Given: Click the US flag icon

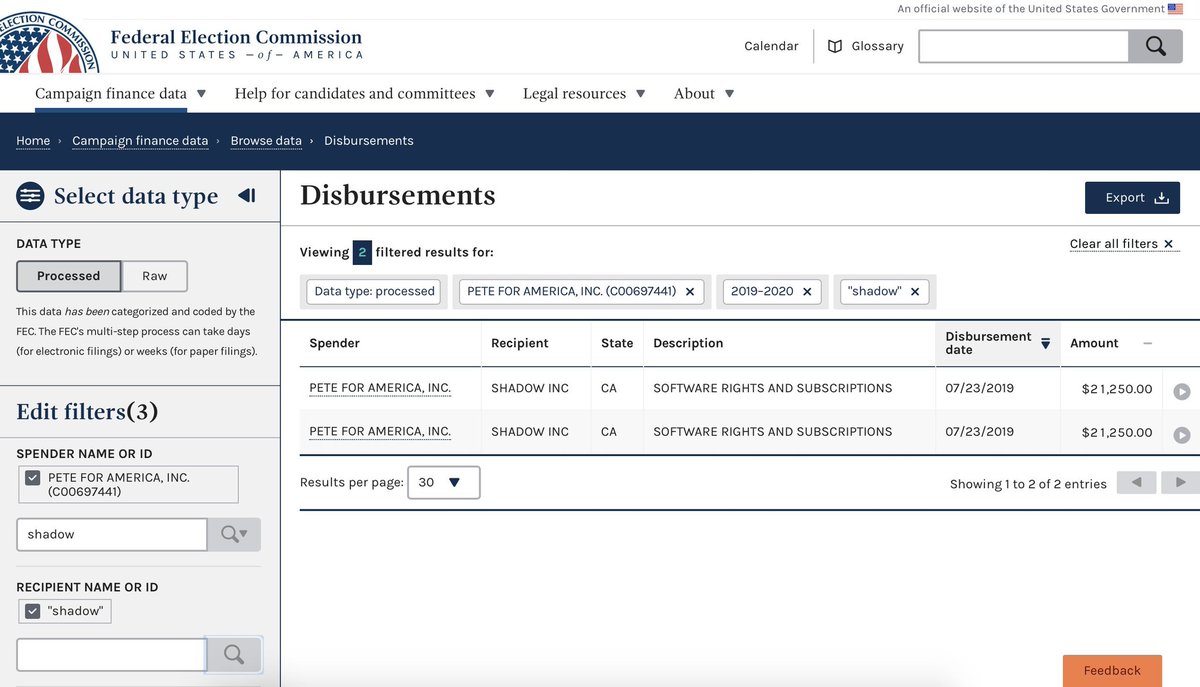Looking at the screenshot, I should click(1175, 8).
